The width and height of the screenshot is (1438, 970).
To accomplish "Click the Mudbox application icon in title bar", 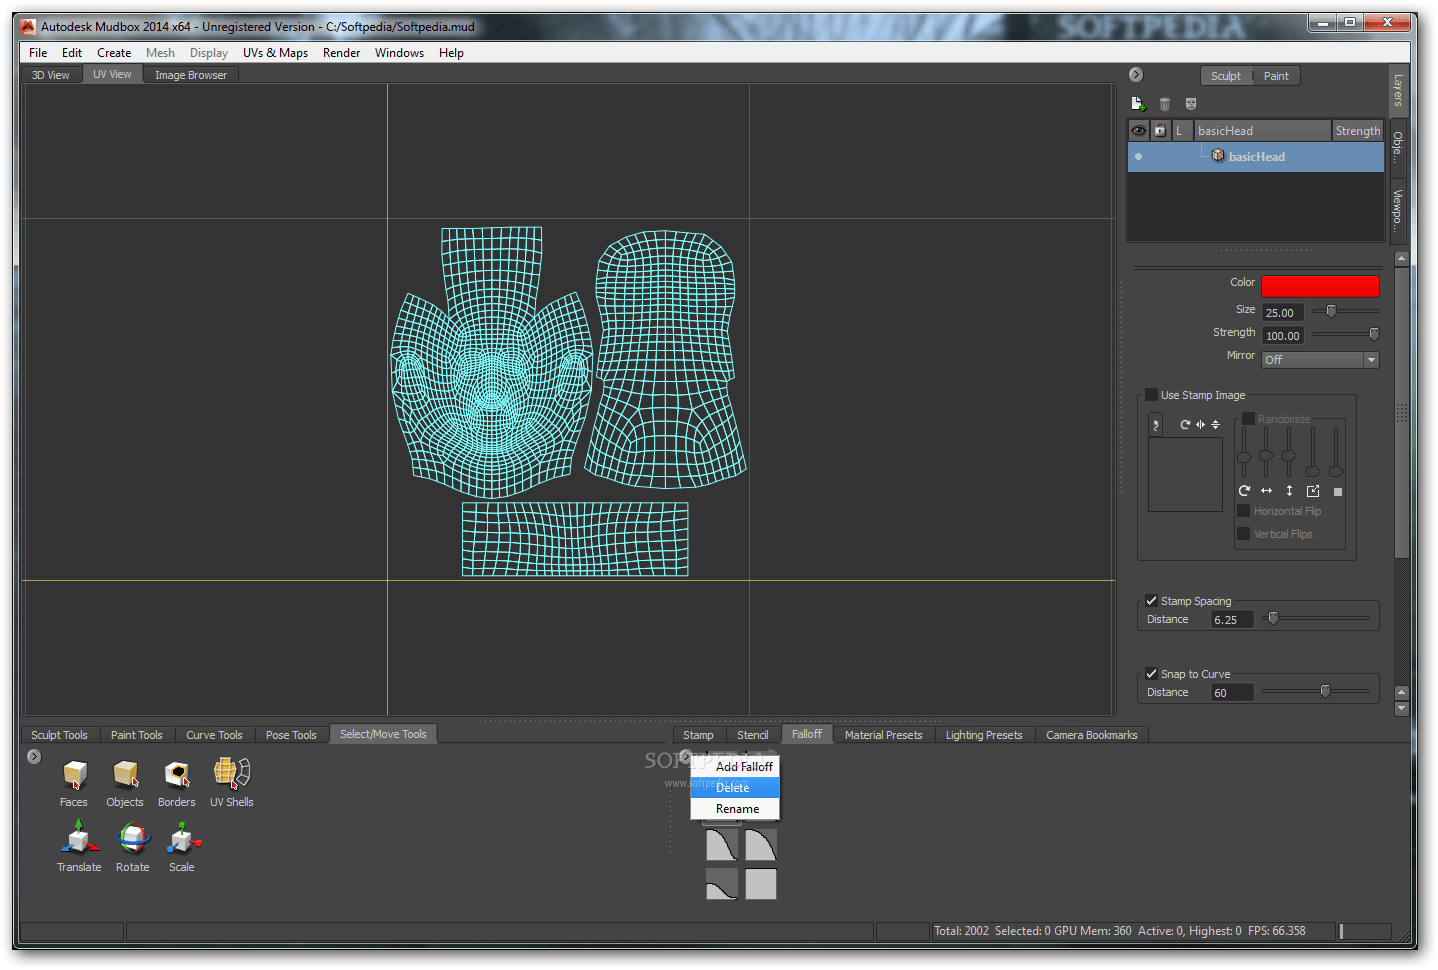I will [28, 26].
